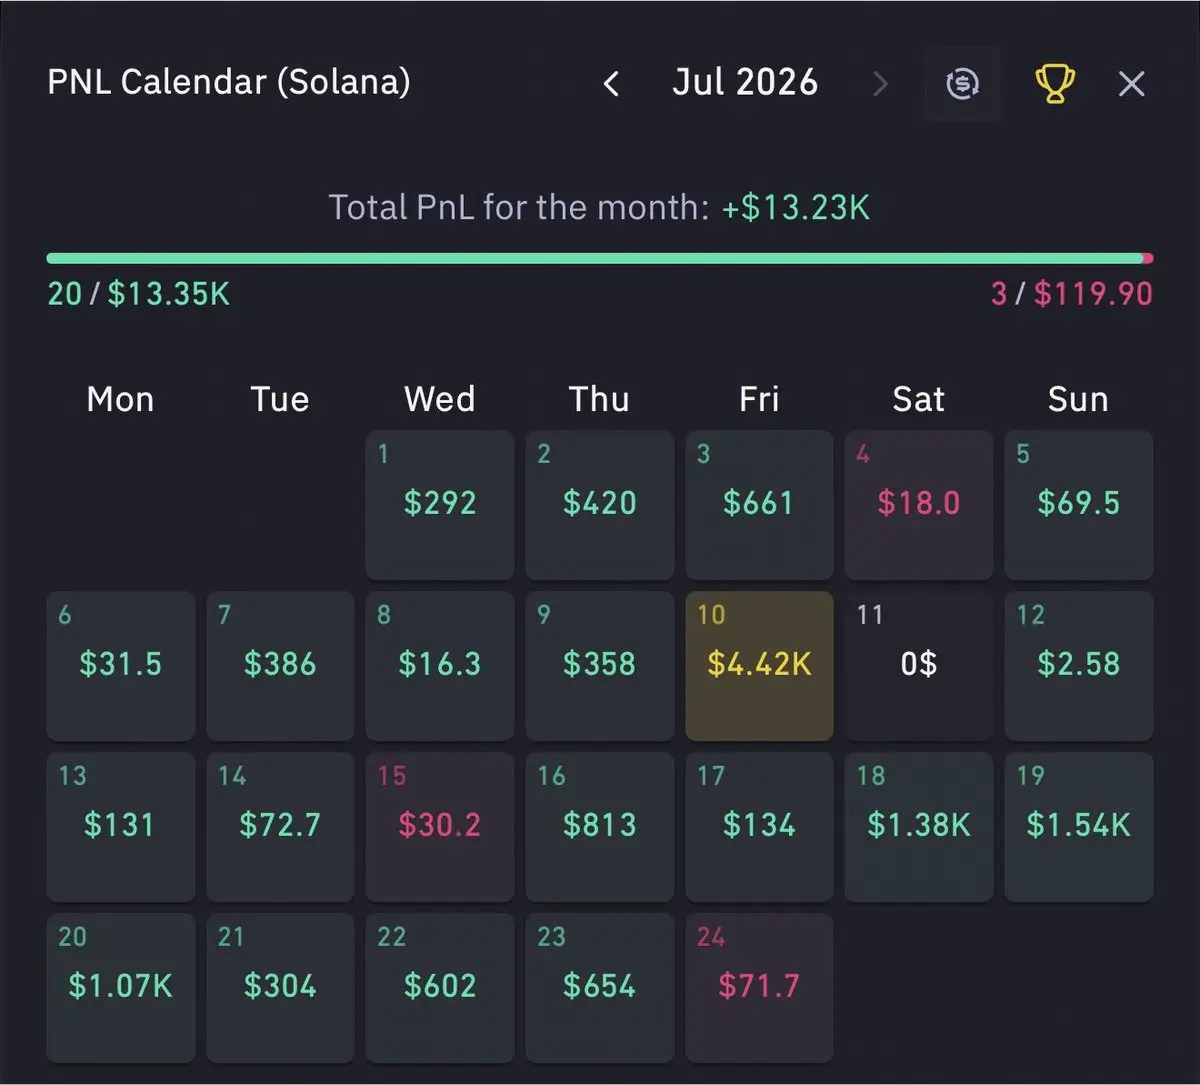Select the highlighted July 10 $4.42K day
The height and width of the screenshot is (1085, 1200).
tap(759, 666)
